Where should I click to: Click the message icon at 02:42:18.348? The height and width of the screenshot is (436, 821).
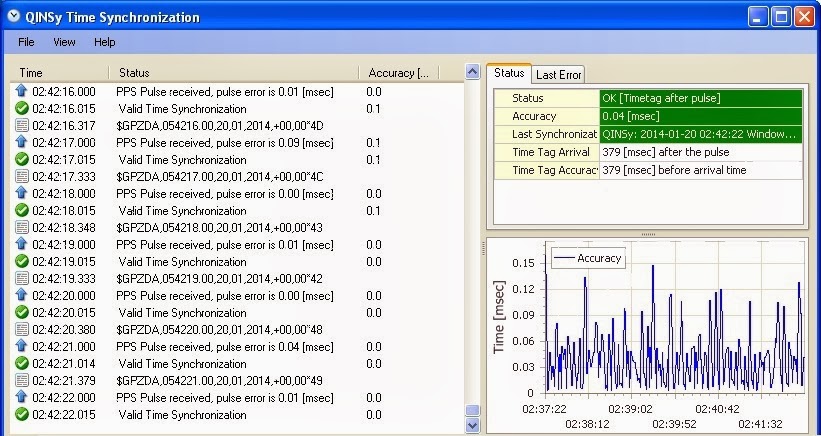21,227
